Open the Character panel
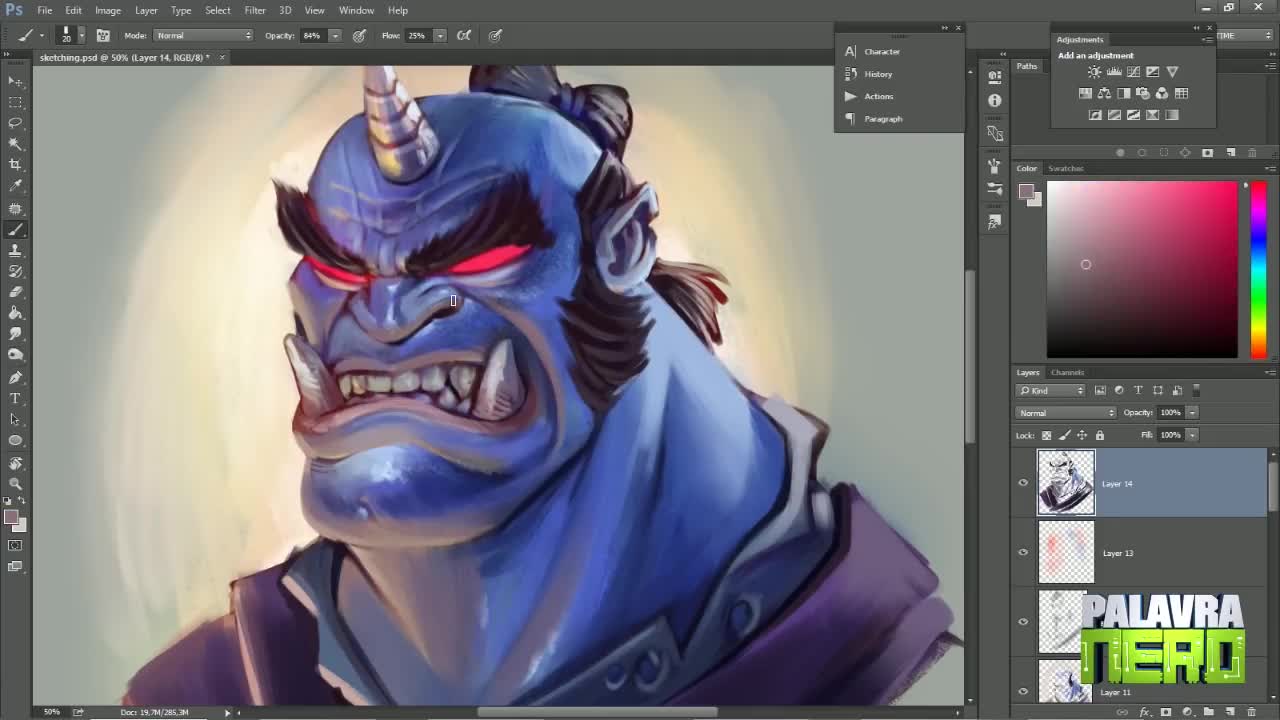 point(882,51)
